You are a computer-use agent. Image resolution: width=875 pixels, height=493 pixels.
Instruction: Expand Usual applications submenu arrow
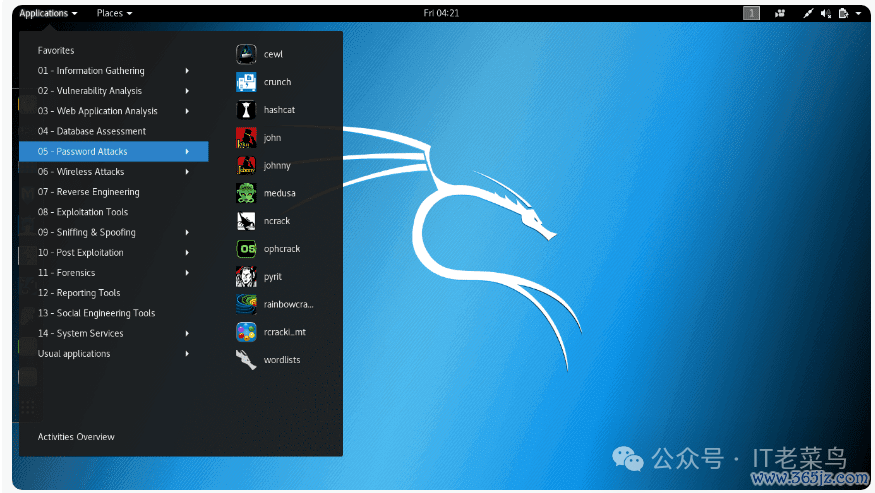point(187,353)
